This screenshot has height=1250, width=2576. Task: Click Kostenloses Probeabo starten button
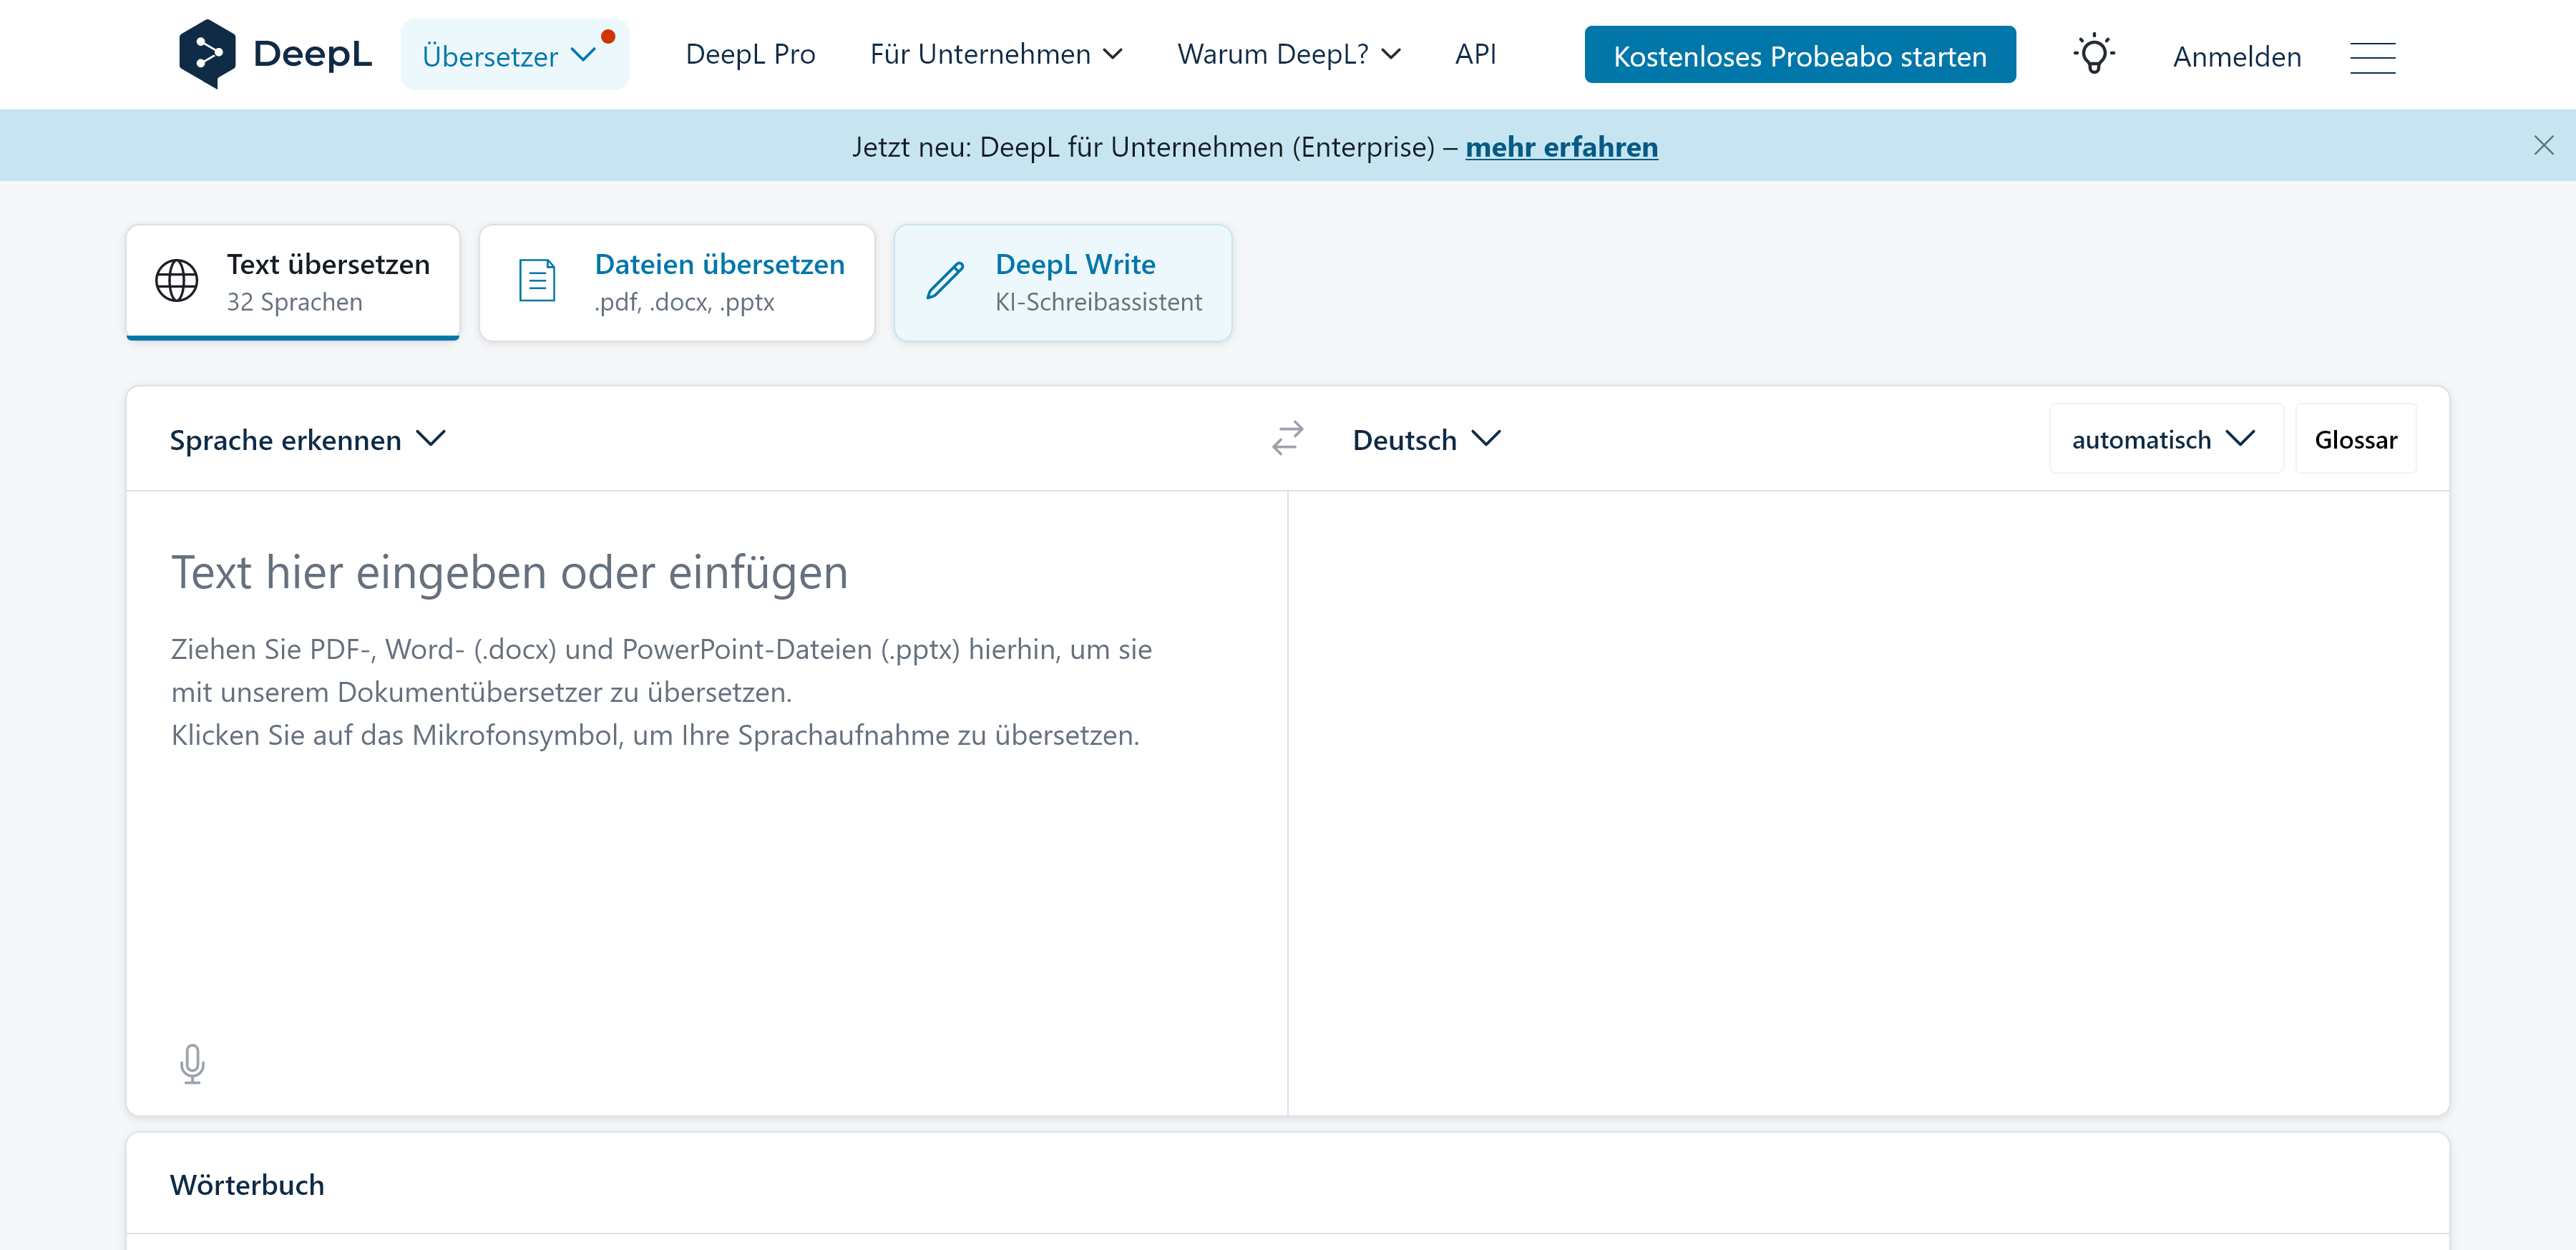(x=1799, y=56)
